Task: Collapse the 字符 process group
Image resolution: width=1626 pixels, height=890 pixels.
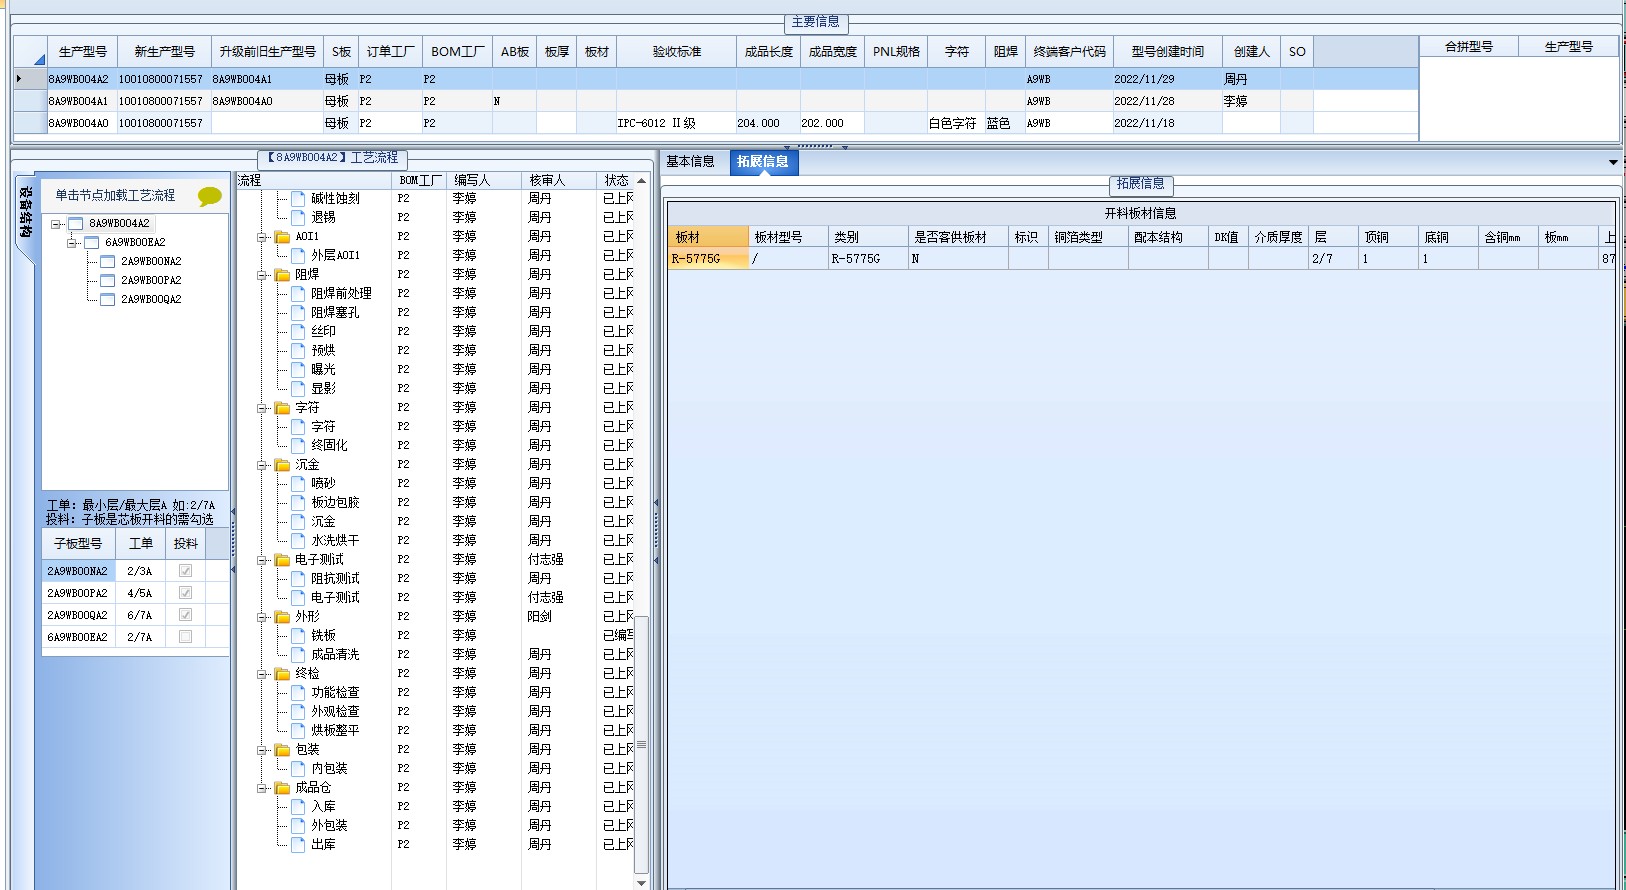Action: [263, 408]
